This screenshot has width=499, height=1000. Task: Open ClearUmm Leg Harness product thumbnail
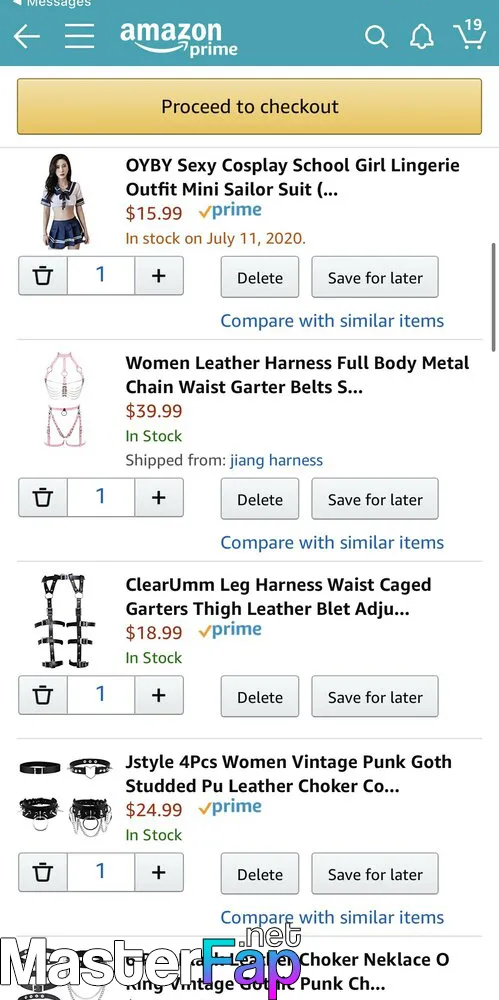[x=64, y=622]
